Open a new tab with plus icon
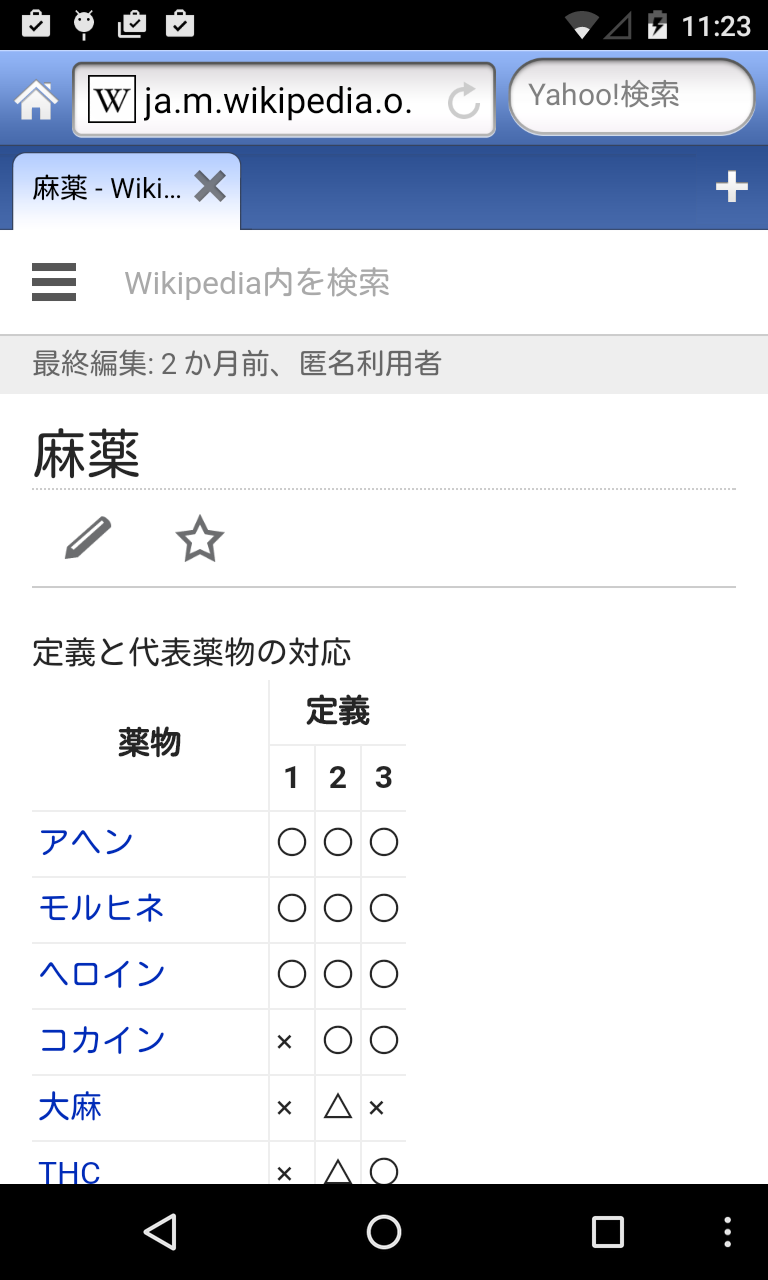768x1280 pixels. pos(731,187)
